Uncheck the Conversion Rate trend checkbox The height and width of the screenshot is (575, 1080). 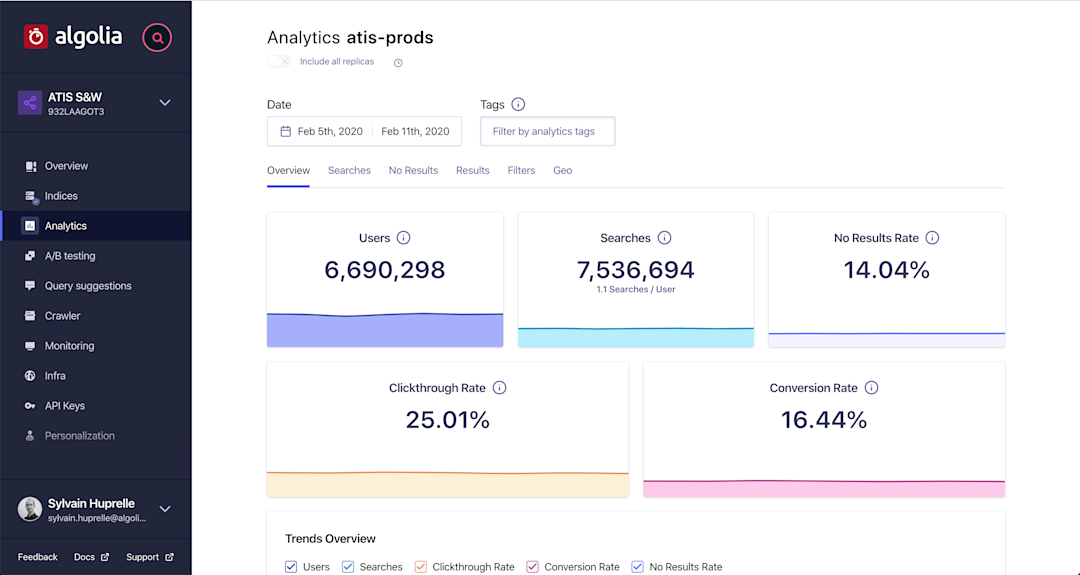tap(532, 567)
